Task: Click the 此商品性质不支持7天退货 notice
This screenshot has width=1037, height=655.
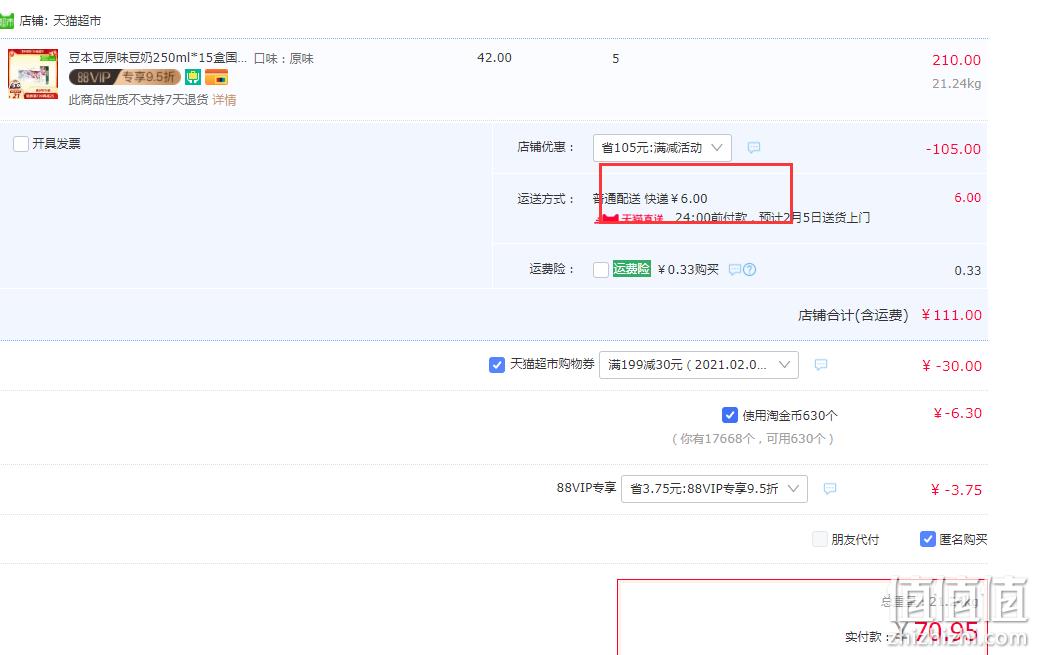Action: 138,100
